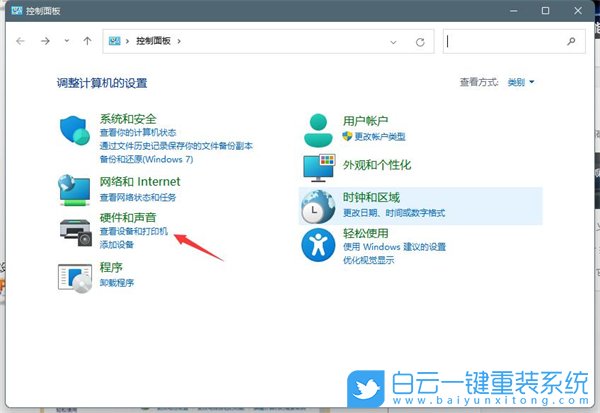
Task: Open the Network and Internet globe icon
Action: tap(75, 190)
